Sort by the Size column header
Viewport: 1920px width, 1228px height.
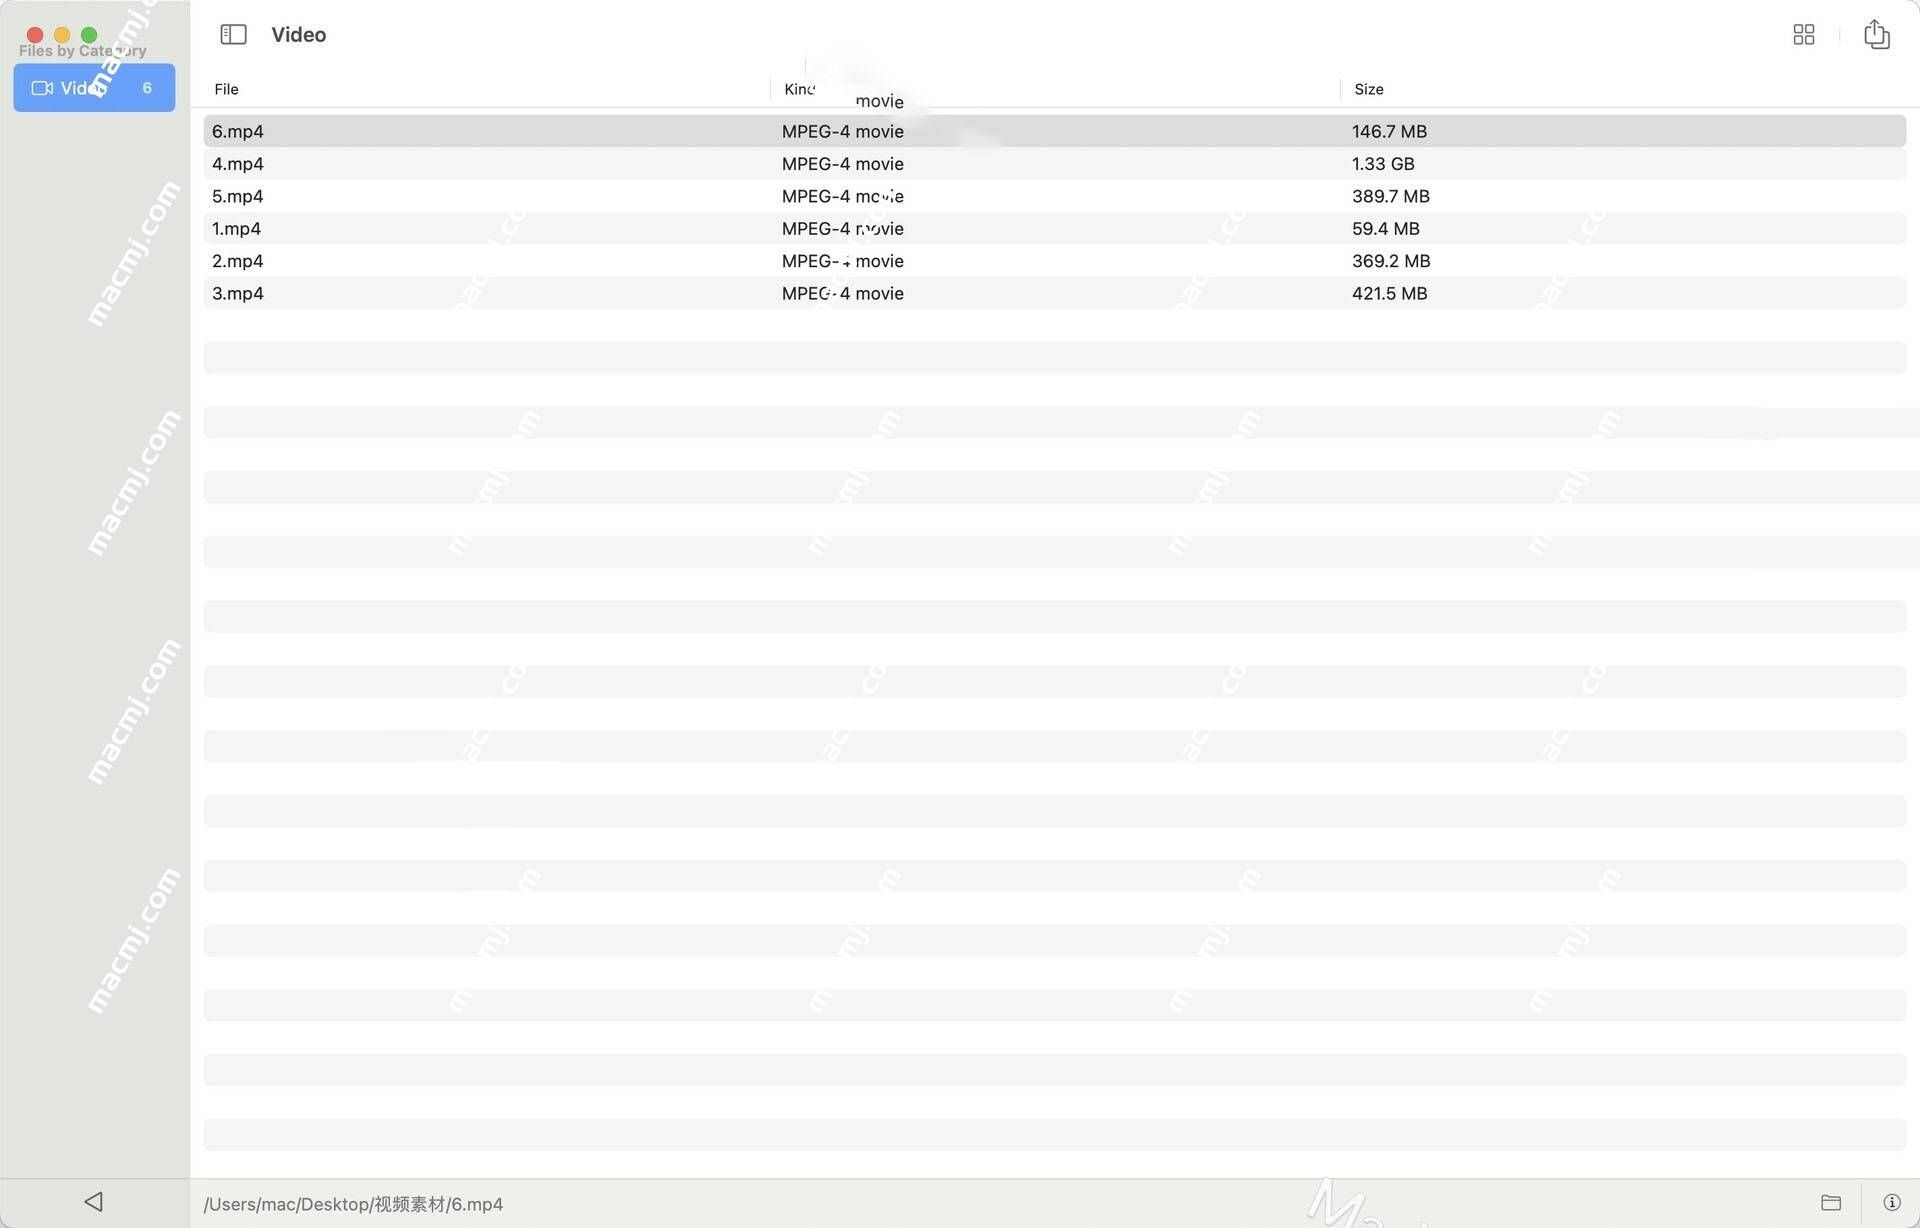1368,89
